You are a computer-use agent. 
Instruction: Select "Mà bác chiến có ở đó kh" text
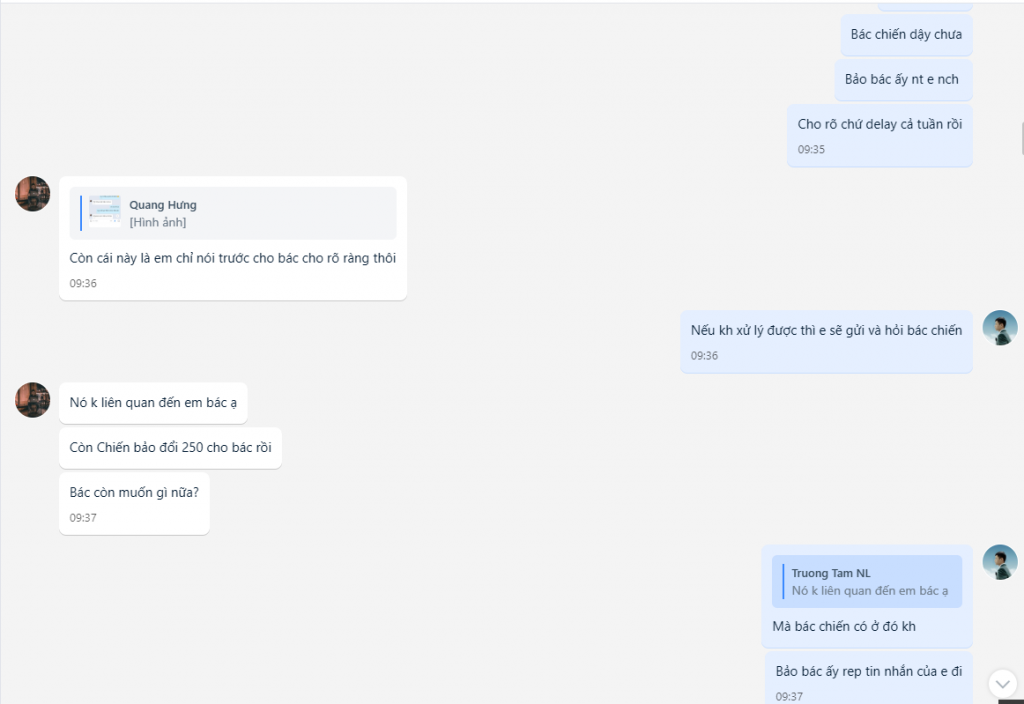(x=844, y=627)
